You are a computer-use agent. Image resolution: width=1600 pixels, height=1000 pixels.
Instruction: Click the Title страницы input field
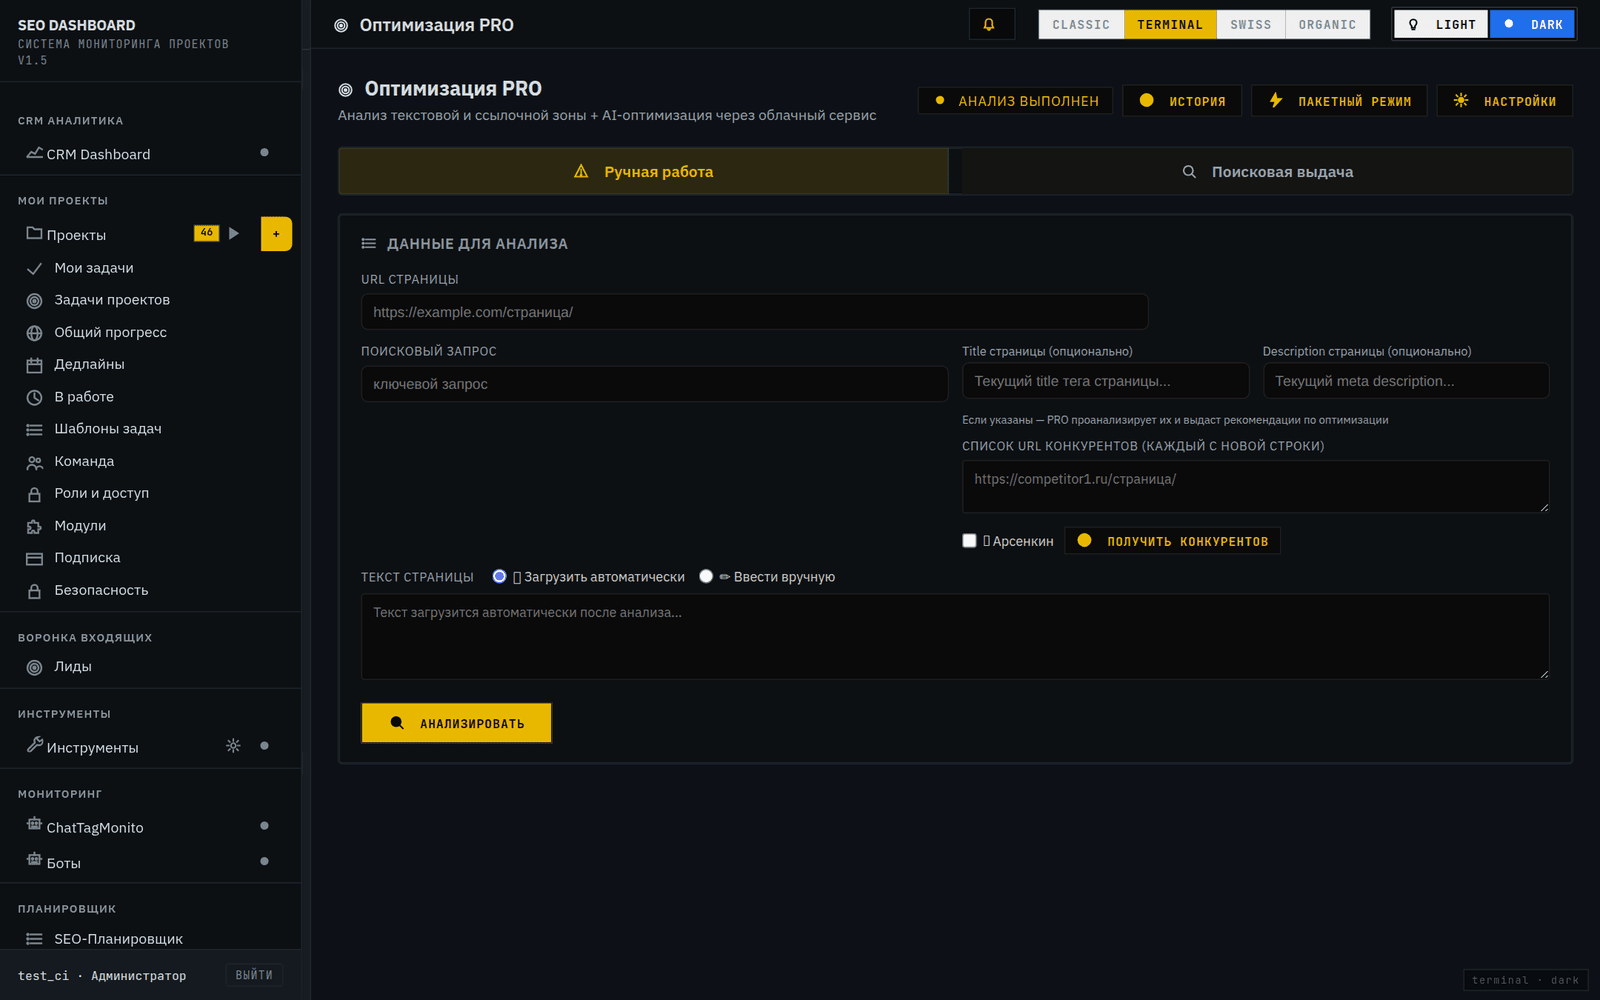tap(1105, 381)
